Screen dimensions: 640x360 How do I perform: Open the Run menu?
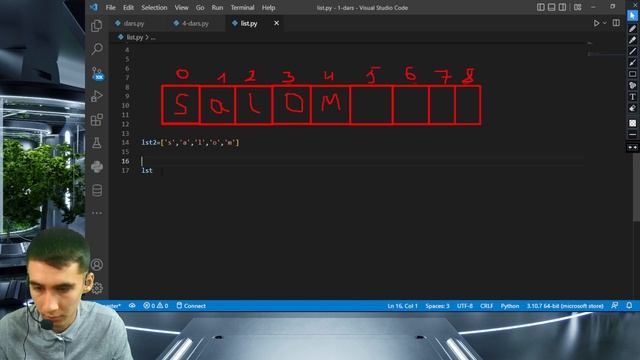(217, 8)
